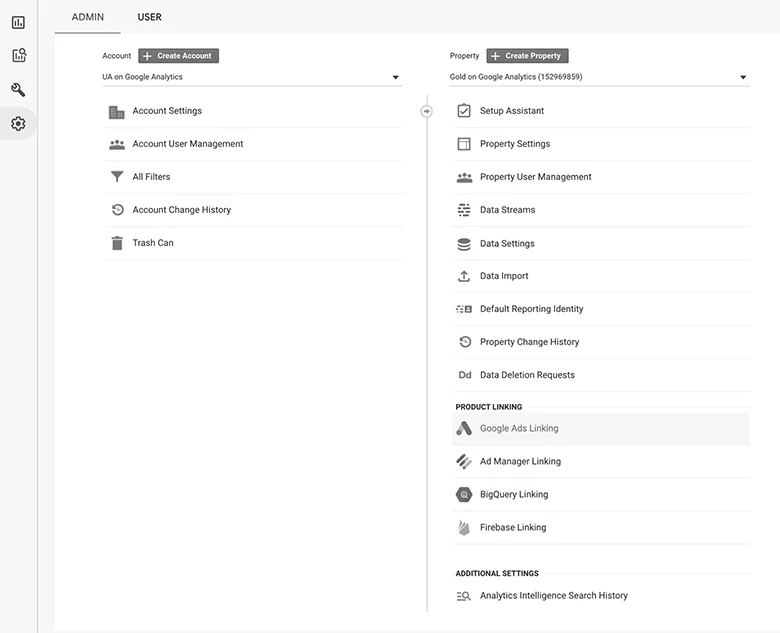This screenshot has width=780, height=633.
Task: Click the Create Property button
Action: tap(527, 56)
